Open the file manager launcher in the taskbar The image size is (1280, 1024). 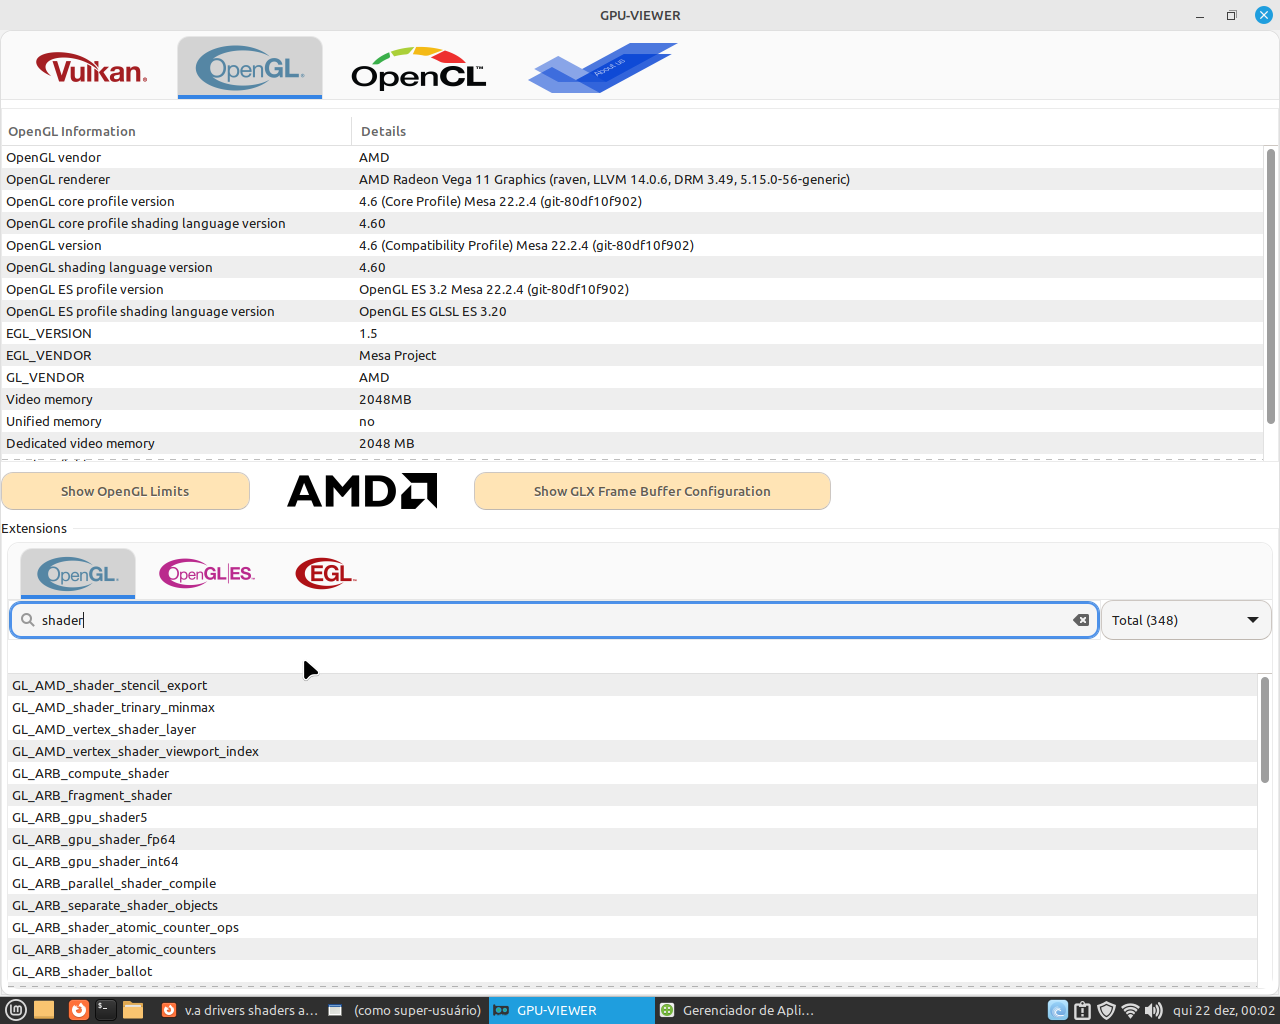[133, 1010]
